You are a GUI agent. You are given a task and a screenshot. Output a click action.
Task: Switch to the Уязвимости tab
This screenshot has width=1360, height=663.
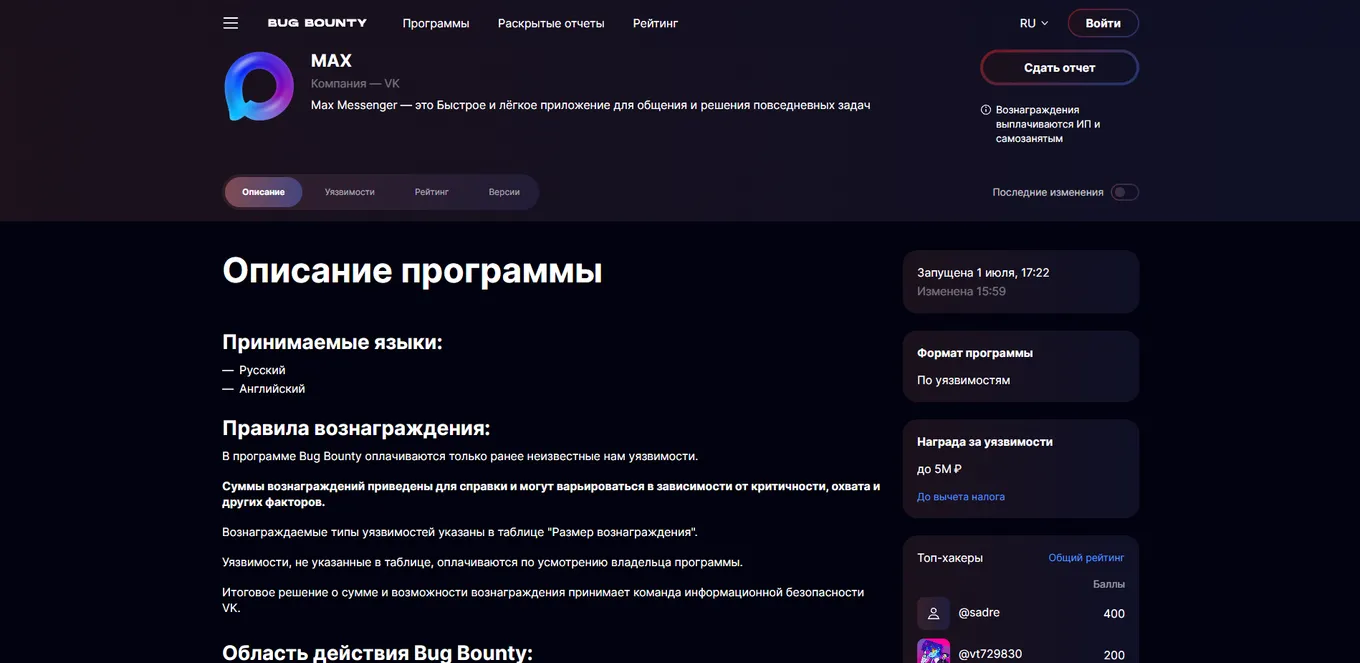(350, 192)
